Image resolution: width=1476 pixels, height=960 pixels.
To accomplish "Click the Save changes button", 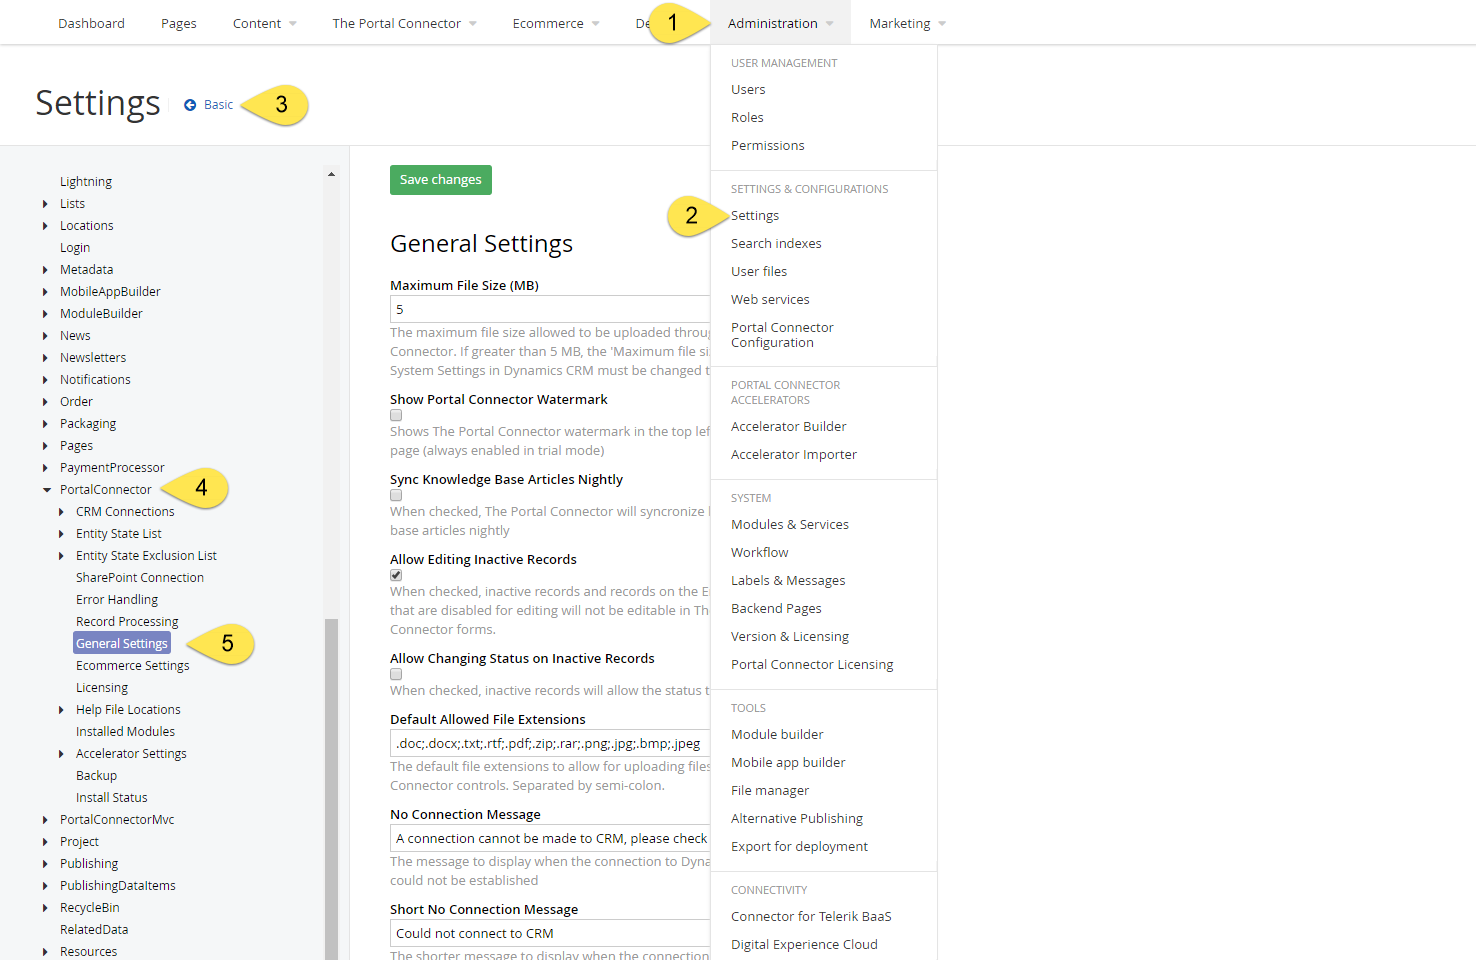I will [441, 180].
